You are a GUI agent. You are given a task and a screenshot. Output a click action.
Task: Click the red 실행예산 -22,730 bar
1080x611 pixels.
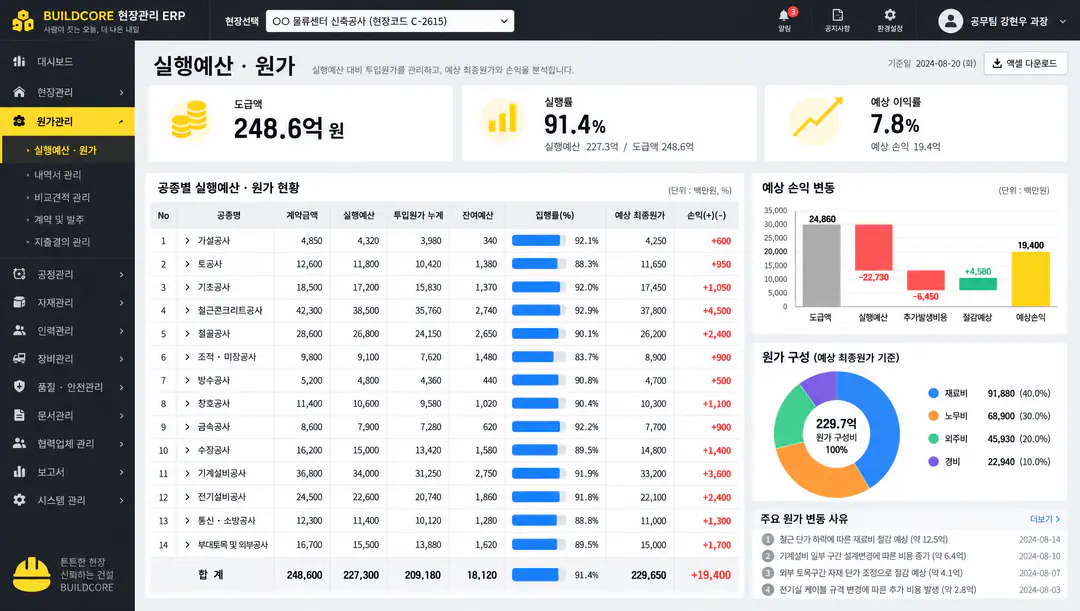pos(873,247)
